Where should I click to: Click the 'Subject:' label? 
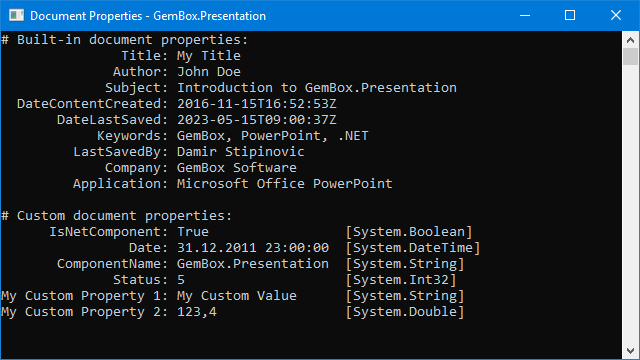coord(136,88)
